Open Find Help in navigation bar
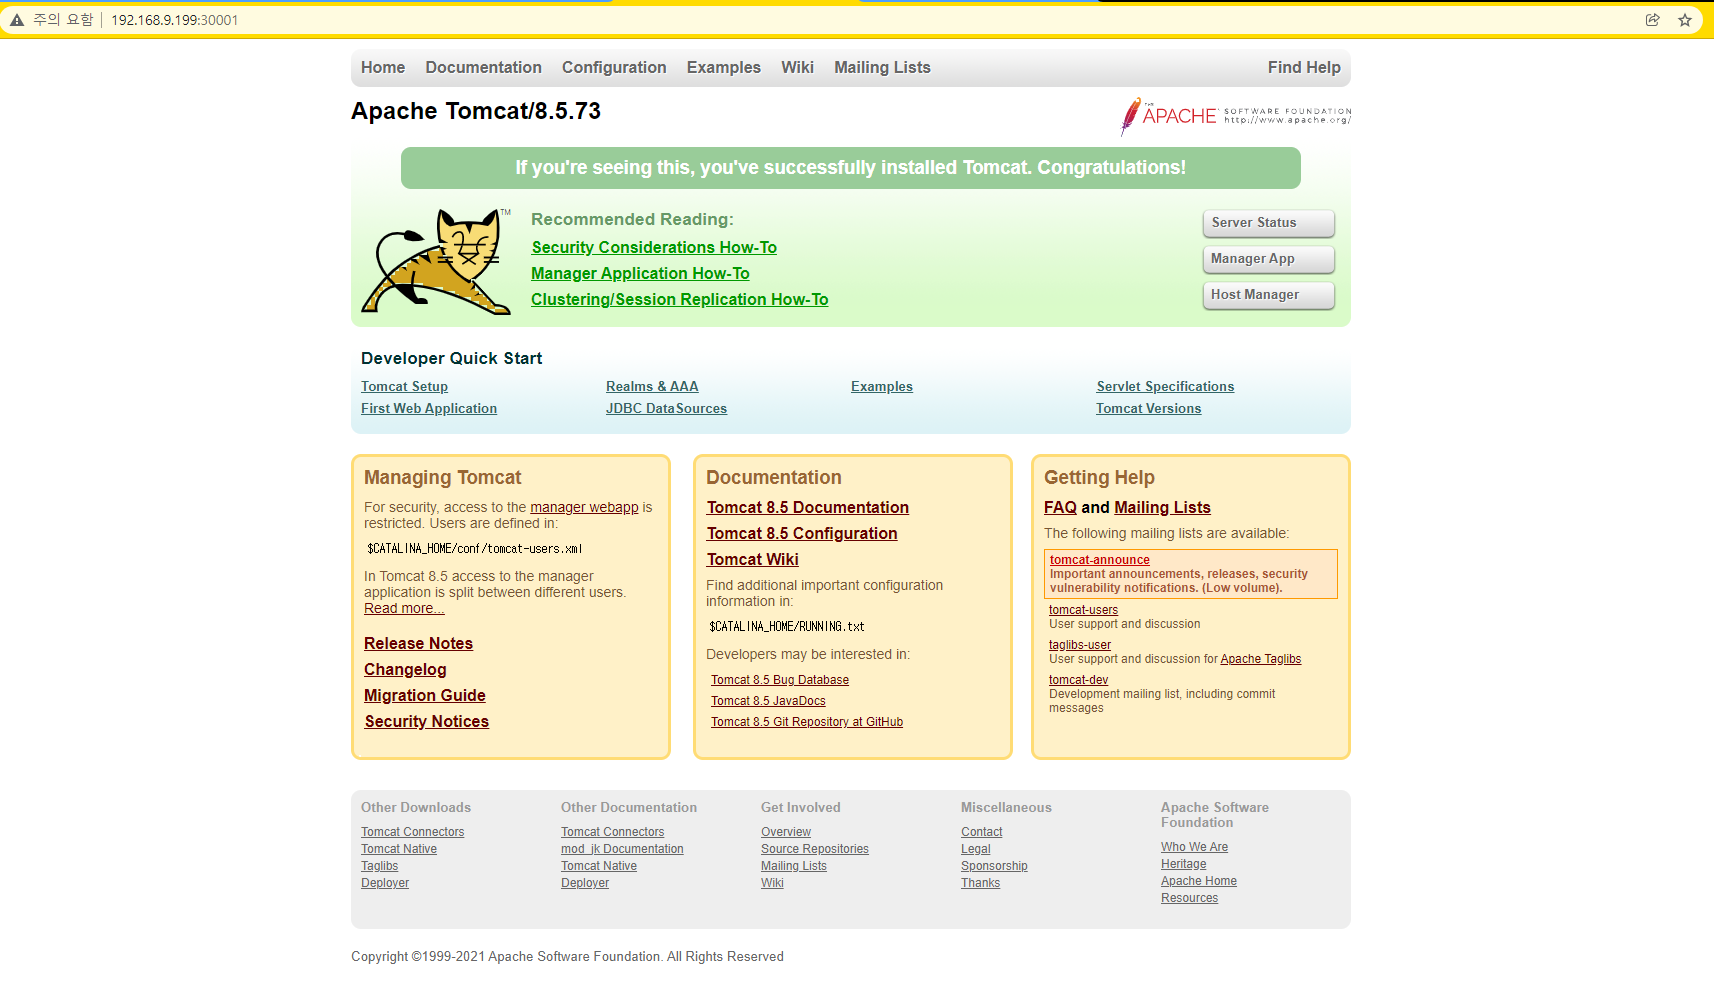 click(x=1304, y=68)
